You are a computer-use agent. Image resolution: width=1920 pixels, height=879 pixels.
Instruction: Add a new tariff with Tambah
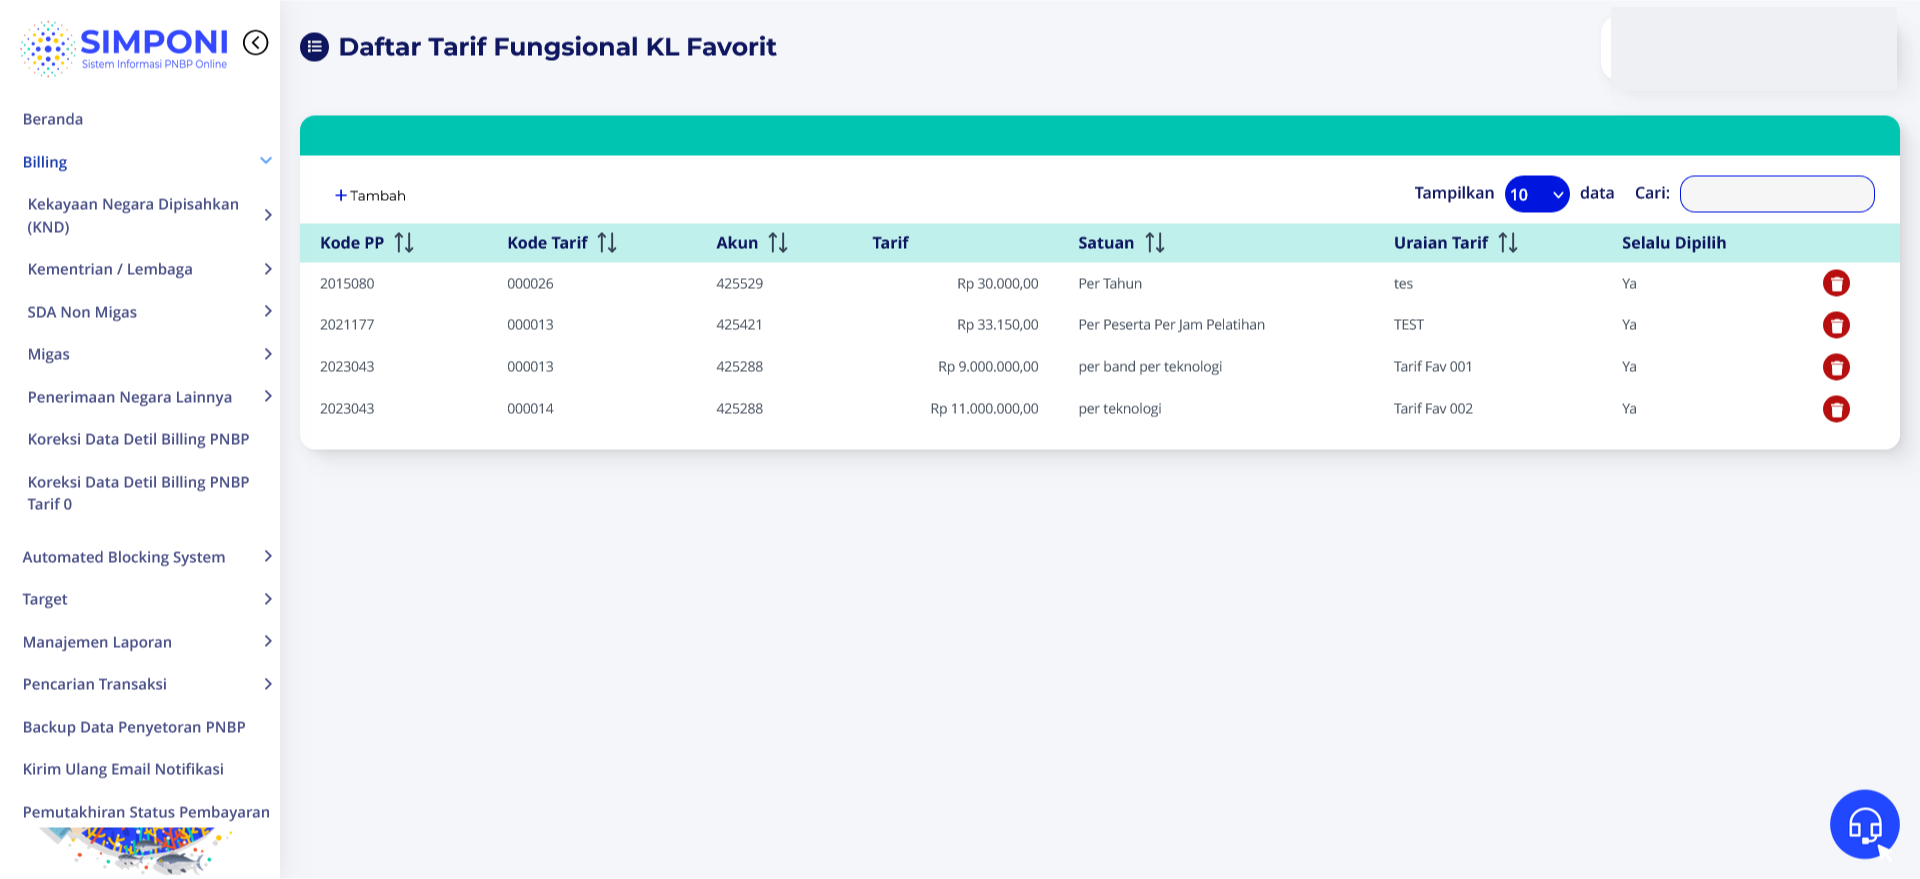point(370,196)
